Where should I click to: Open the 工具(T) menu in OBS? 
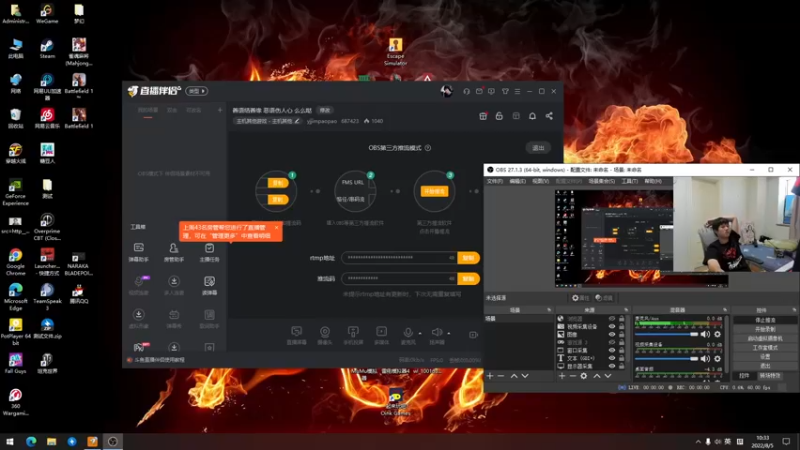pos(630,181)
